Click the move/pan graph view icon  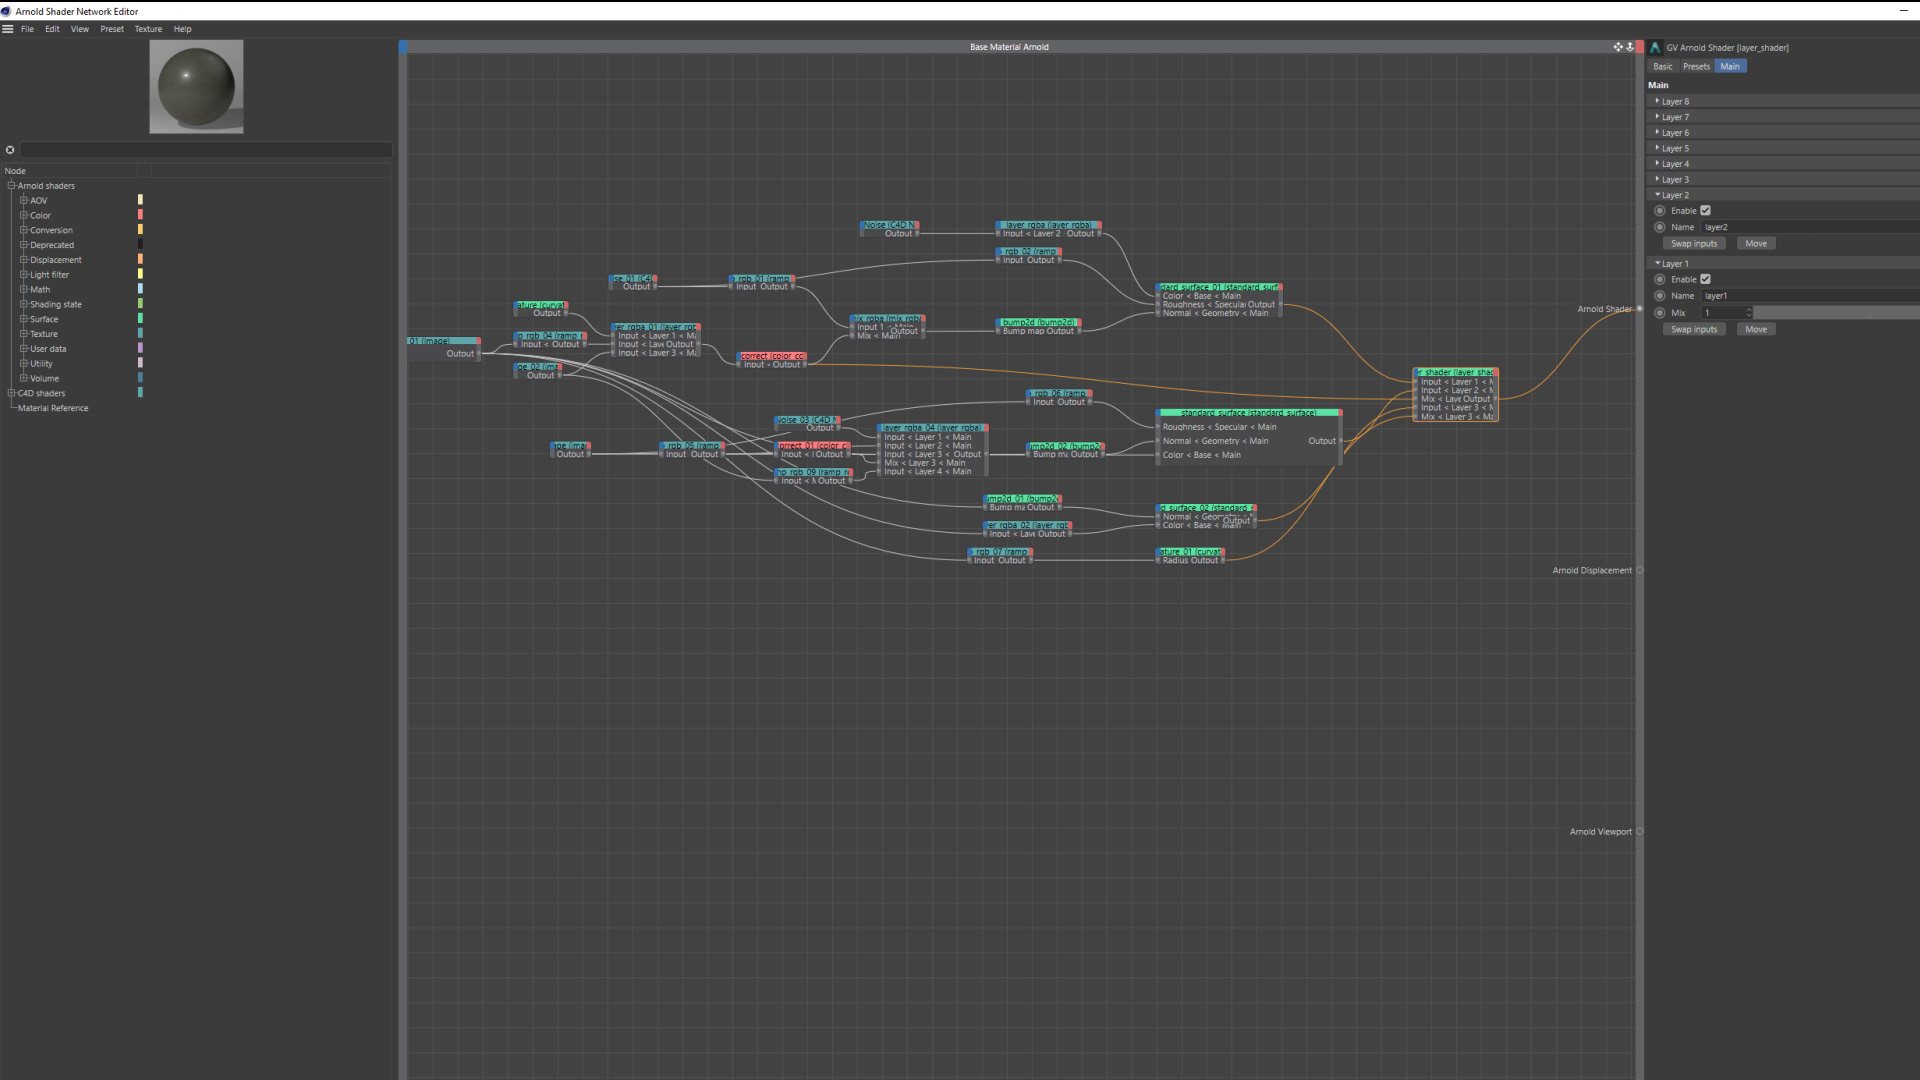1617,47
